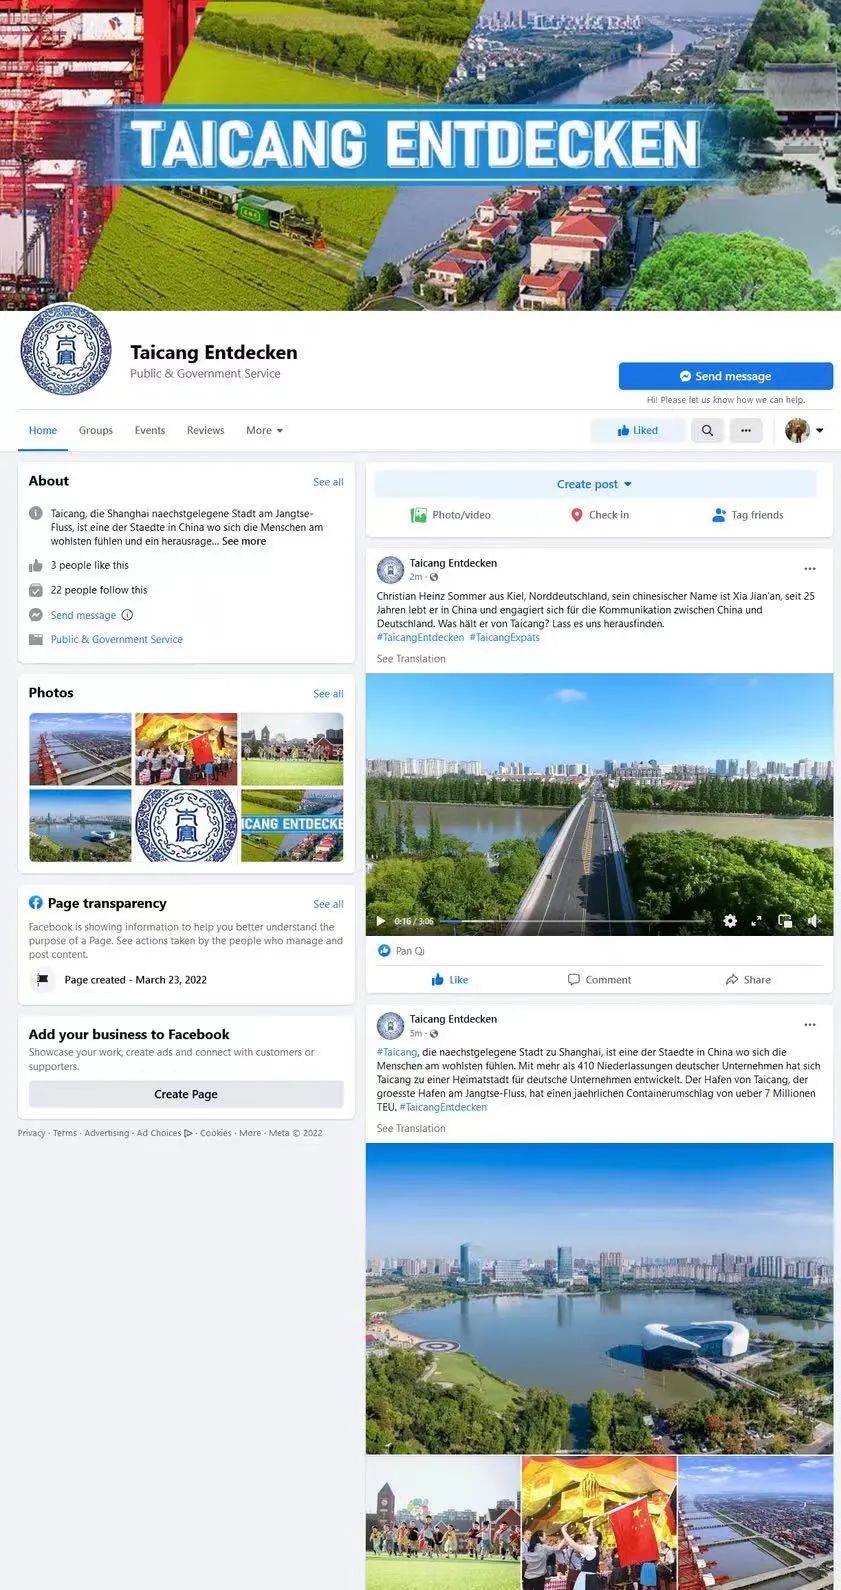Screen dimensions: 841x1590
Task: Expand About text with See more
Action: pos(244,541)
